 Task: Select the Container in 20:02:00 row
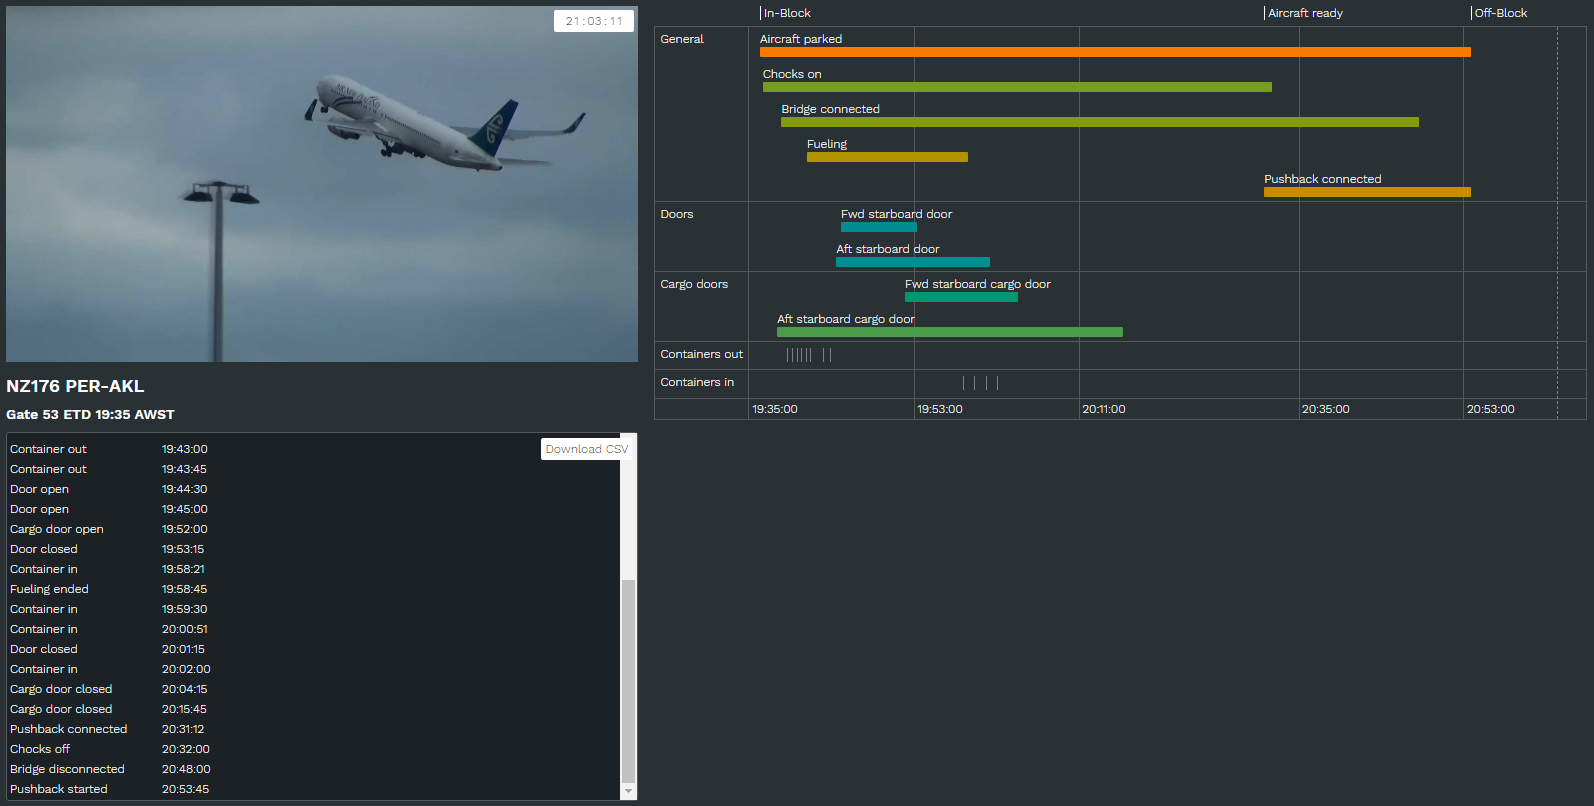tap(314, 669)
